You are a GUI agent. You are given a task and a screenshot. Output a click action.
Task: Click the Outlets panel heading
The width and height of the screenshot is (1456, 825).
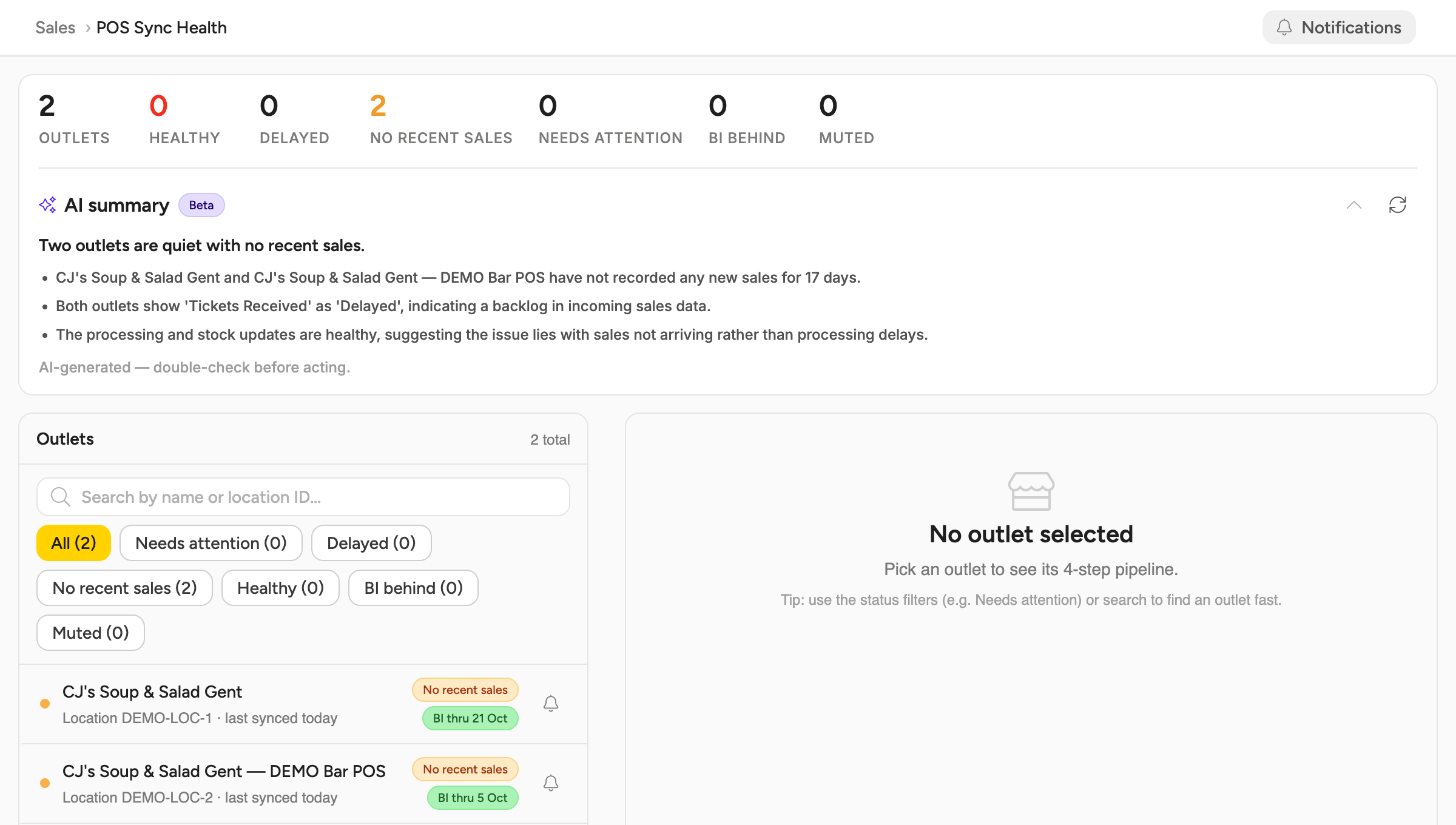tap(65, 439)
